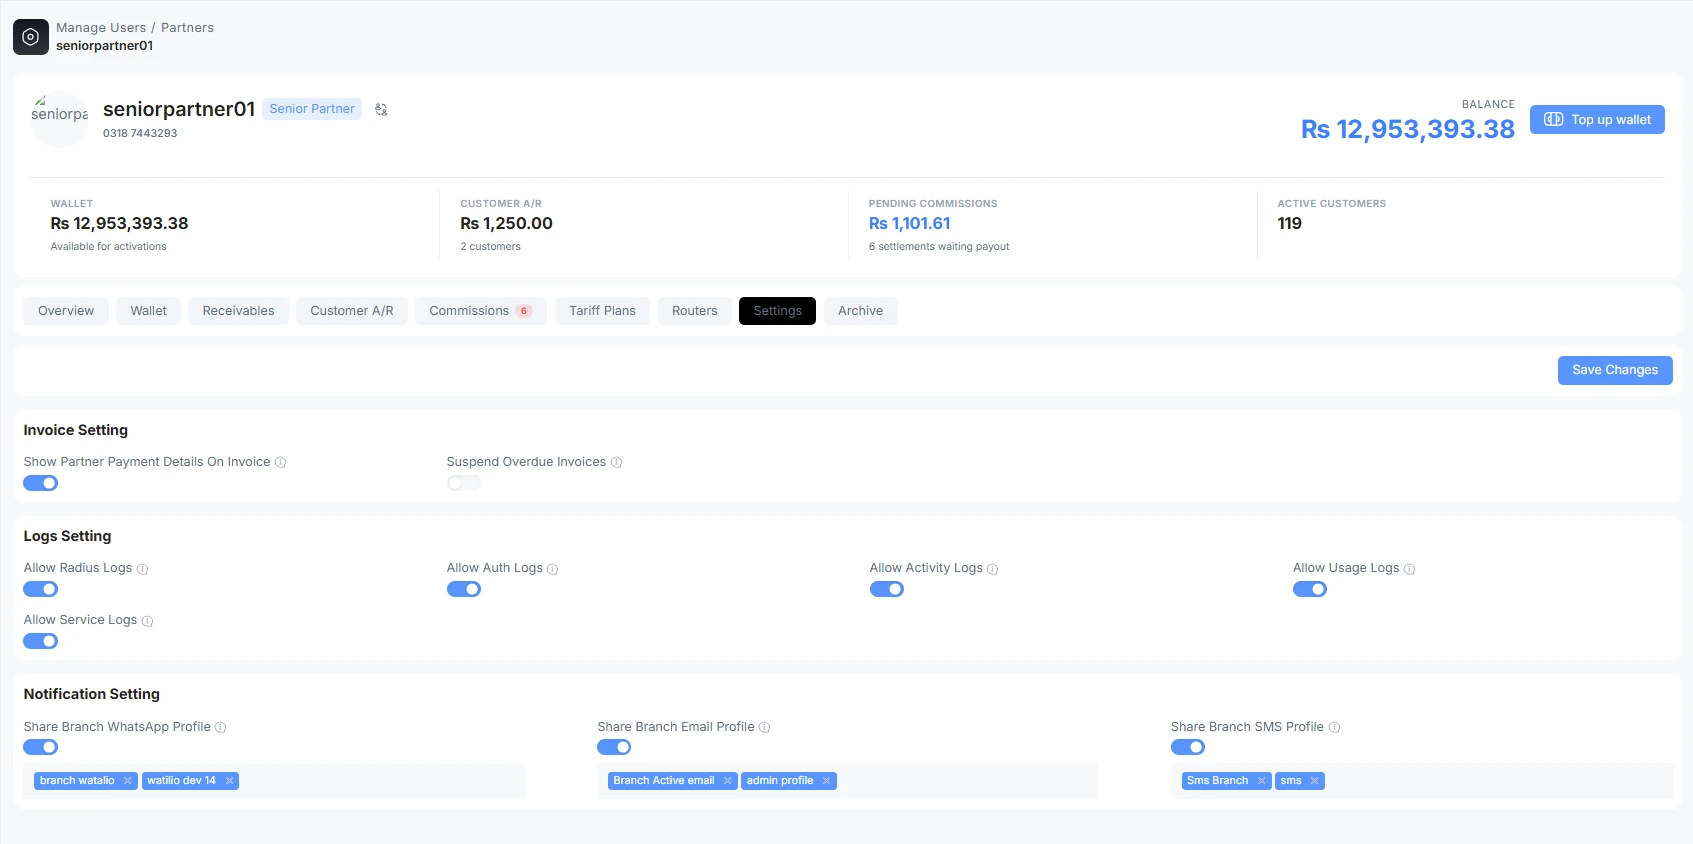The height and width of the screenshot is (844, 1693).
Task: Toggle Allow Auth Logs switch
Action: [x=464, y=589]
